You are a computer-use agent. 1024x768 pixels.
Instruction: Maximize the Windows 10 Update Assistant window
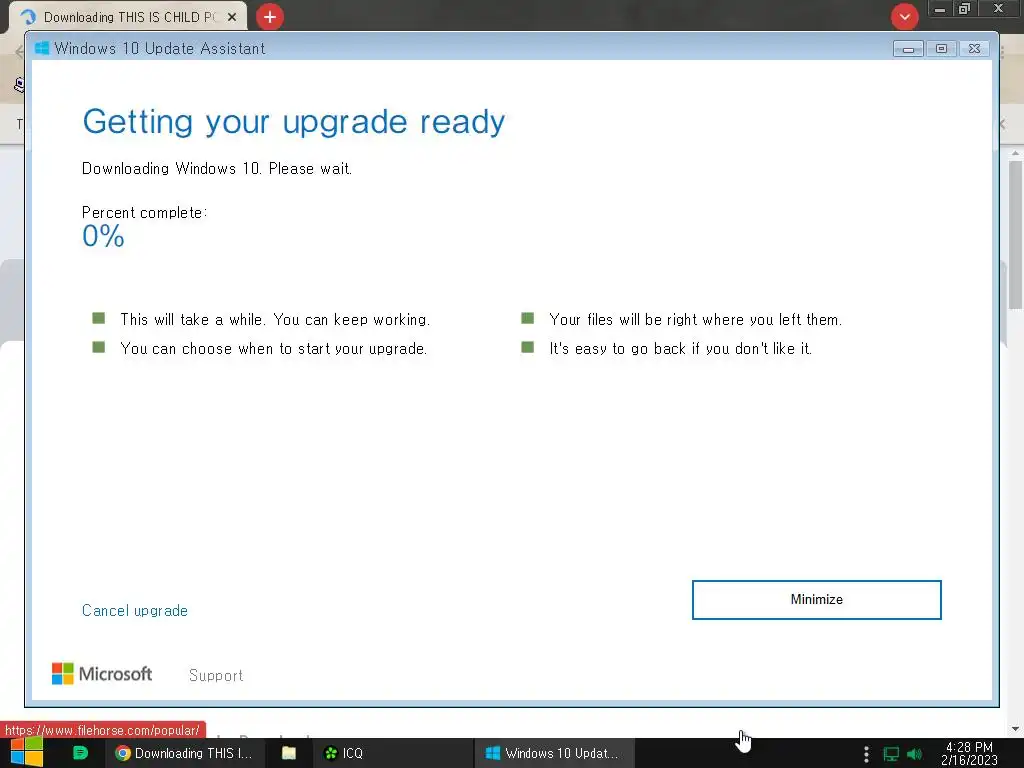tap(941, 49)
